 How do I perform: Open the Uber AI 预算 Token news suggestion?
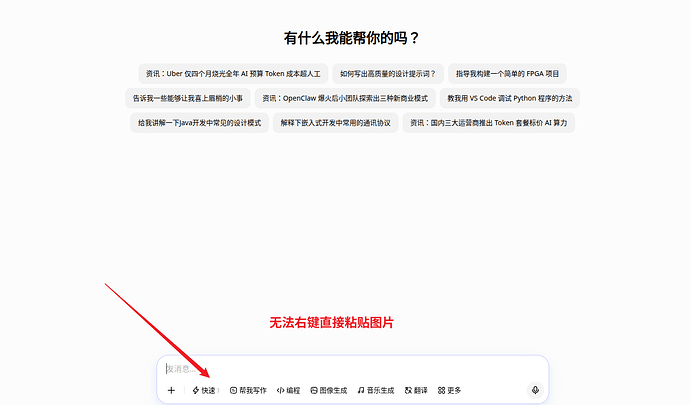click(x=233, y=74)
